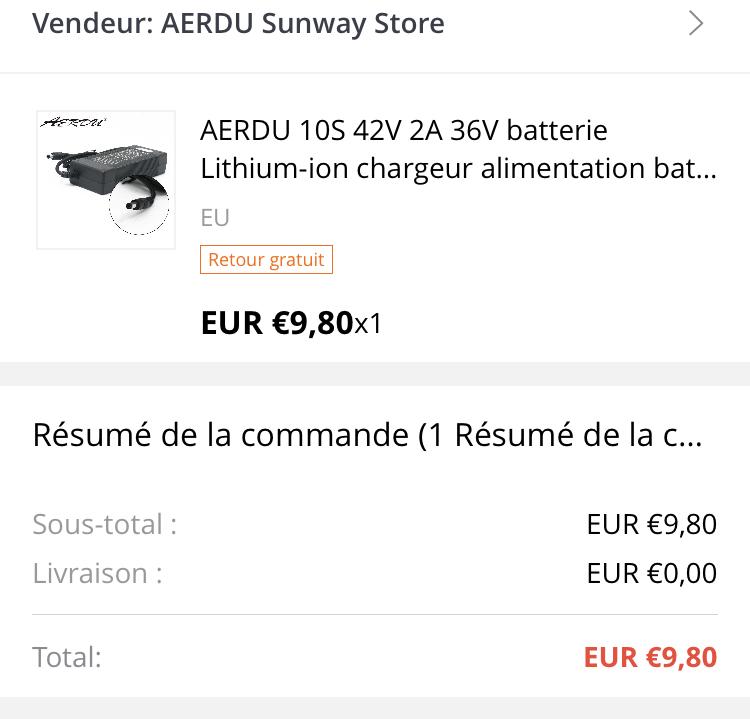Click the black charger body in the thumbnail
This screenshot has height=719, width=750.
120,167
